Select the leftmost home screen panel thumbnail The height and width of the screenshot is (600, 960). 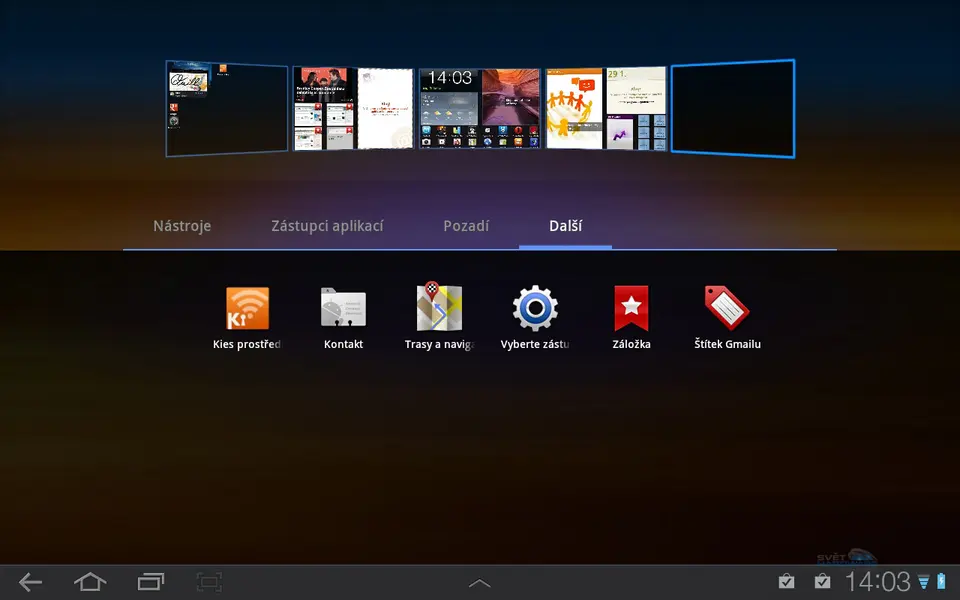pyautogui.click(x=227, y=109)
